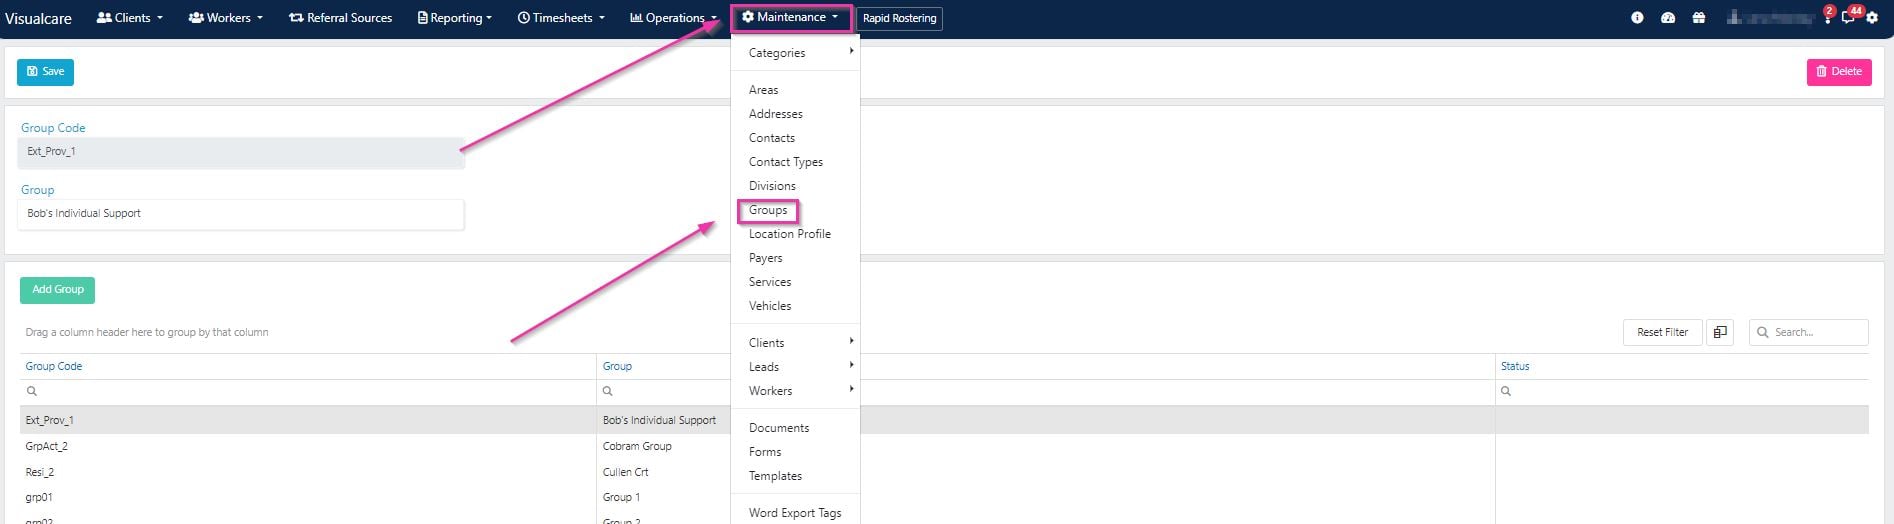
Task: Click the Add Group button
Action: (x=57, y=290)
